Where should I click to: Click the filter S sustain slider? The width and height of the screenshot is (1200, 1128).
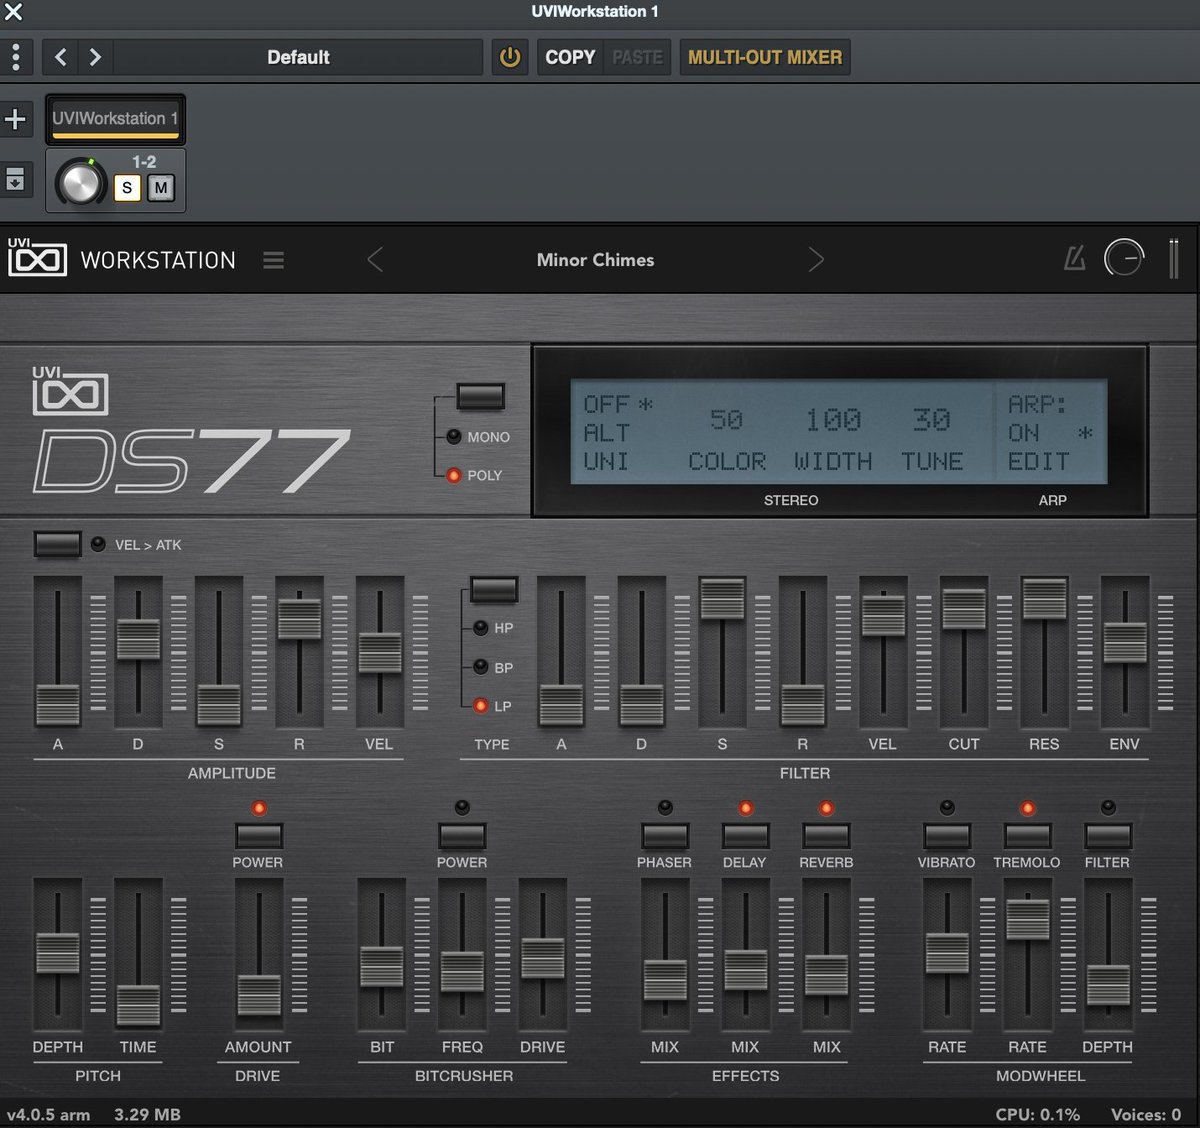point(722,598)
